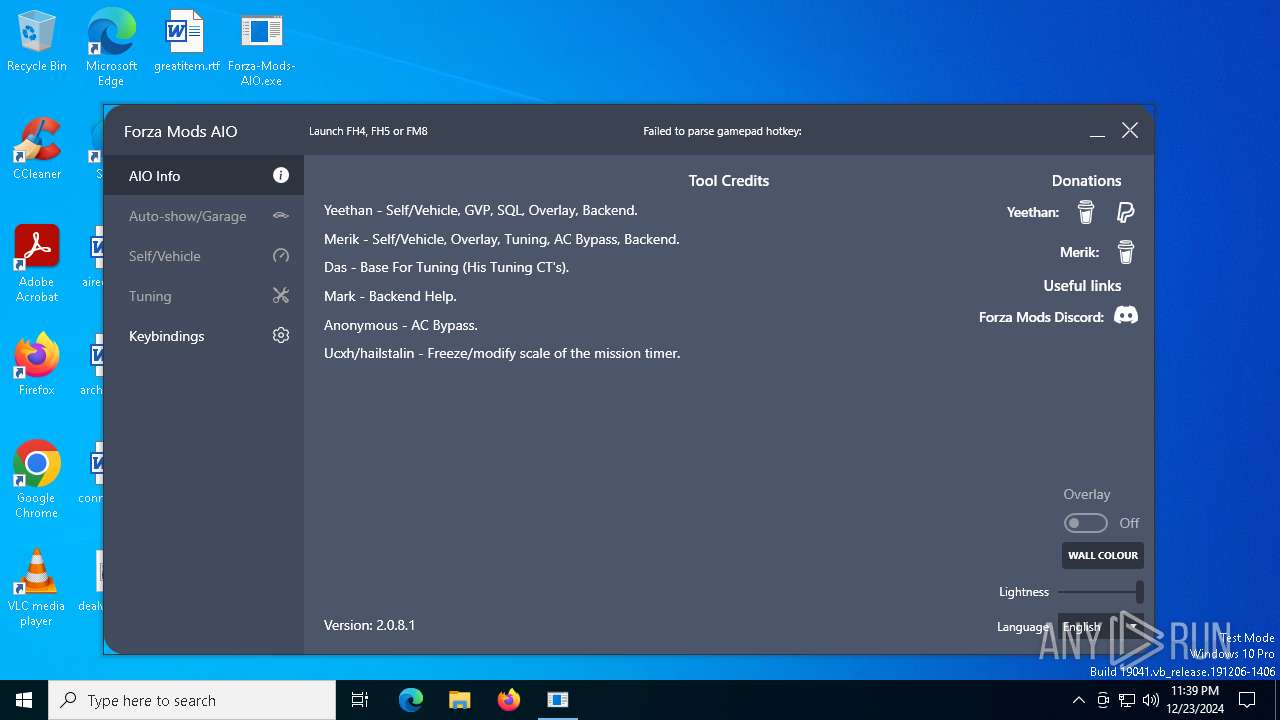This screenshot has height=720, width=1280.
Task: Open Task View on the taskbar
Action: point(360,700)
